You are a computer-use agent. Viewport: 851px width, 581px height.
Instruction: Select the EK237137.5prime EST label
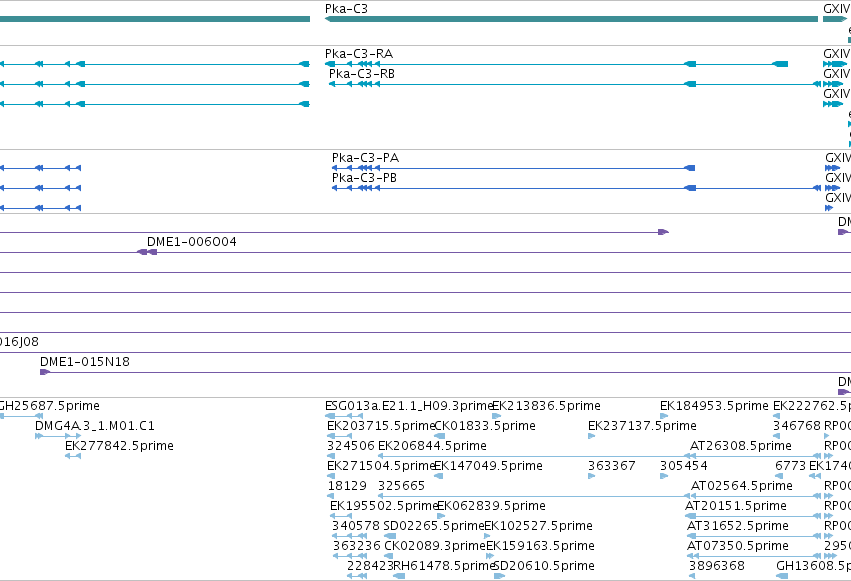point(643,426)
